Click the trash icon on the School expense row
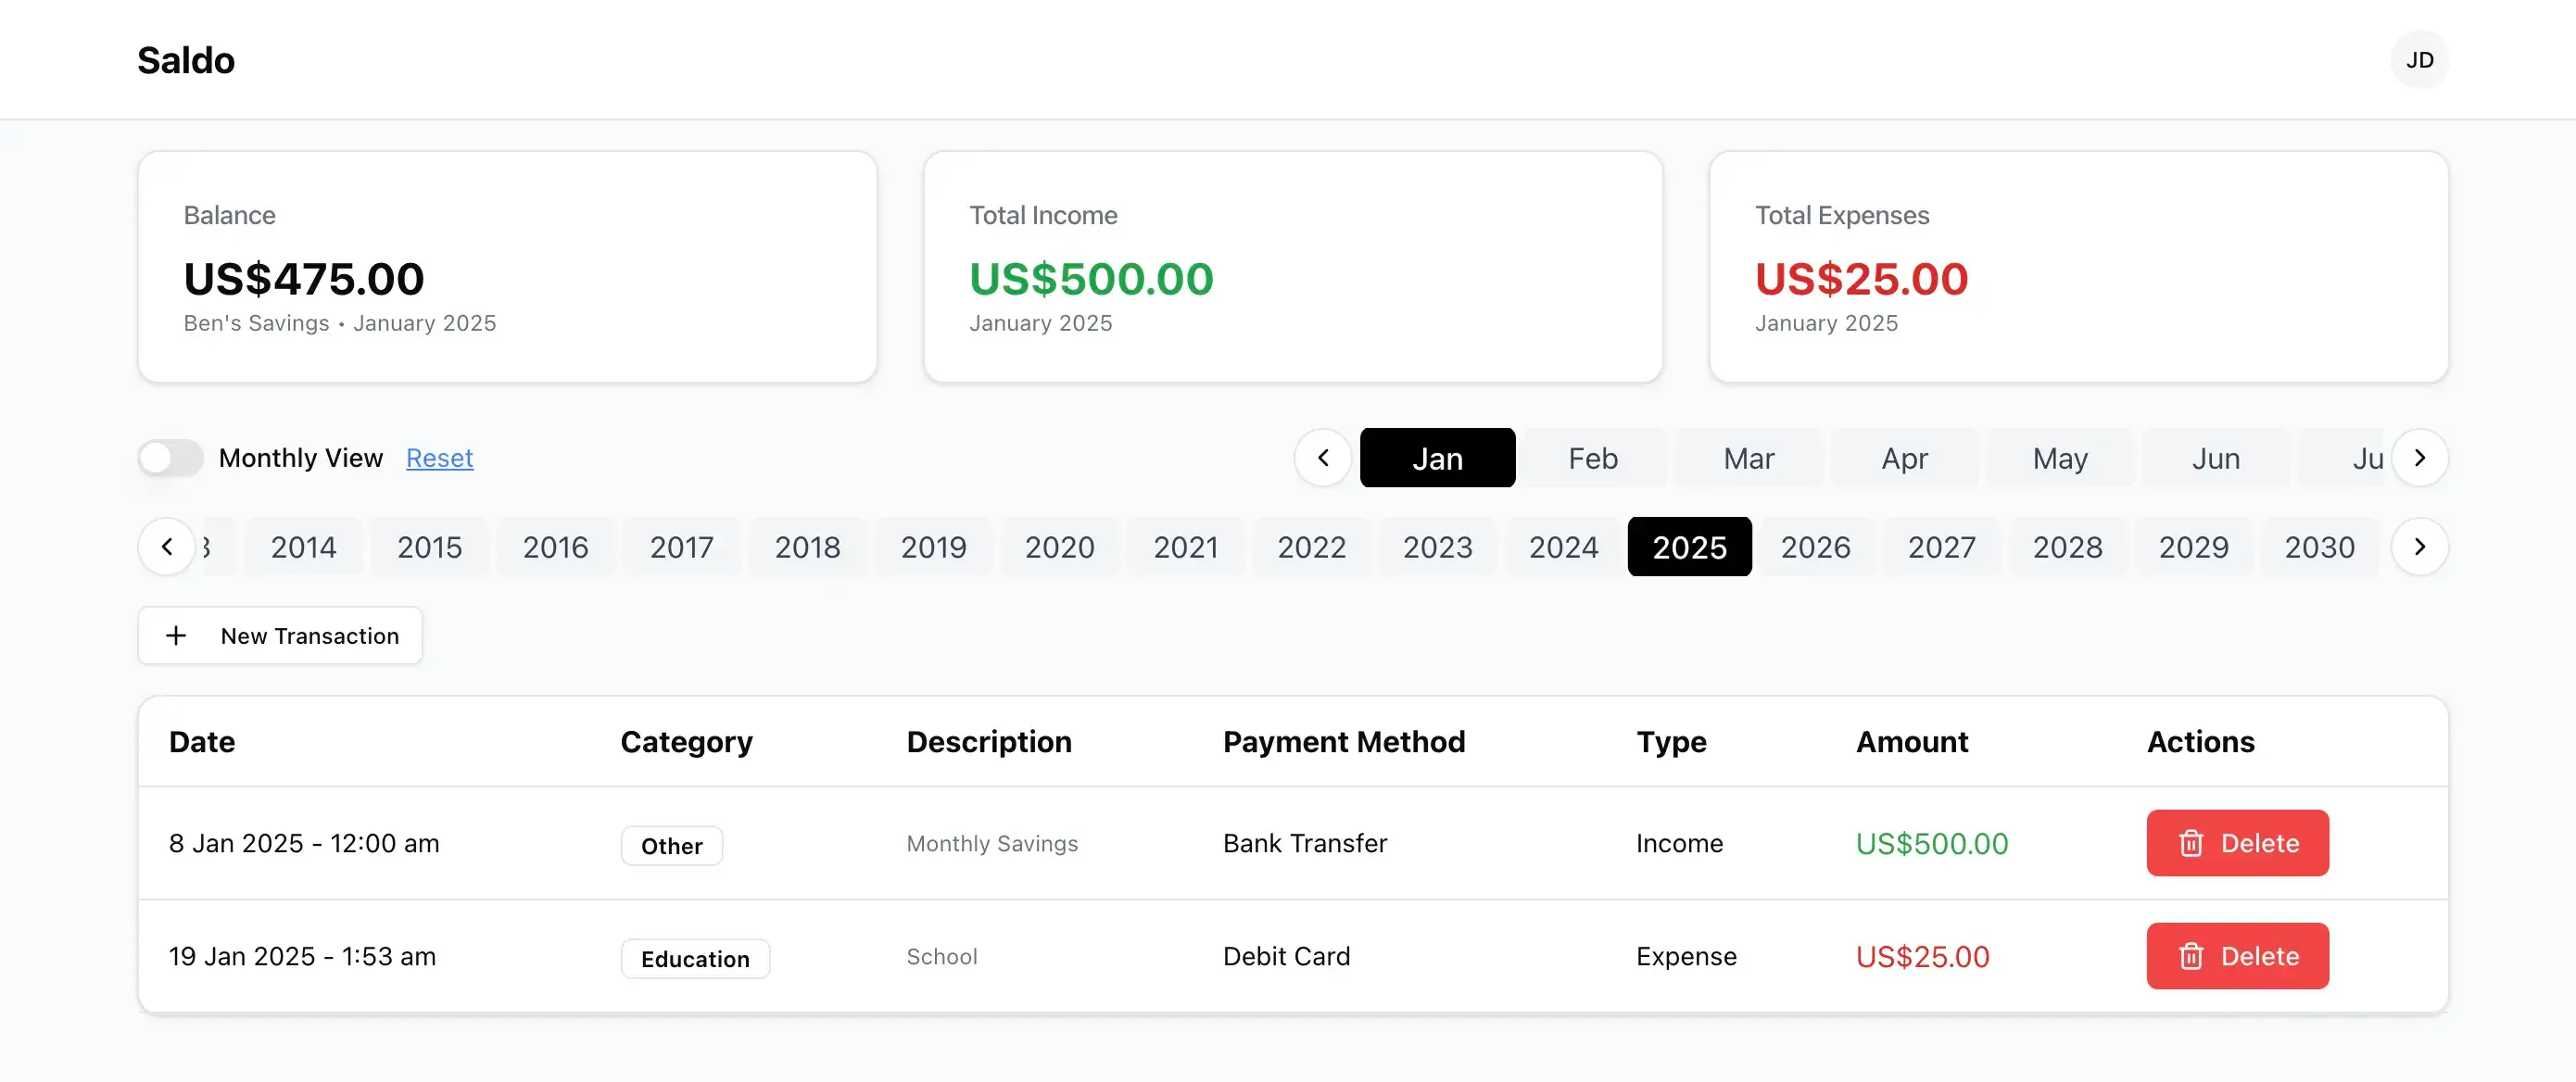Viewport: 2576px width, 1082px height. point(2191,956)
